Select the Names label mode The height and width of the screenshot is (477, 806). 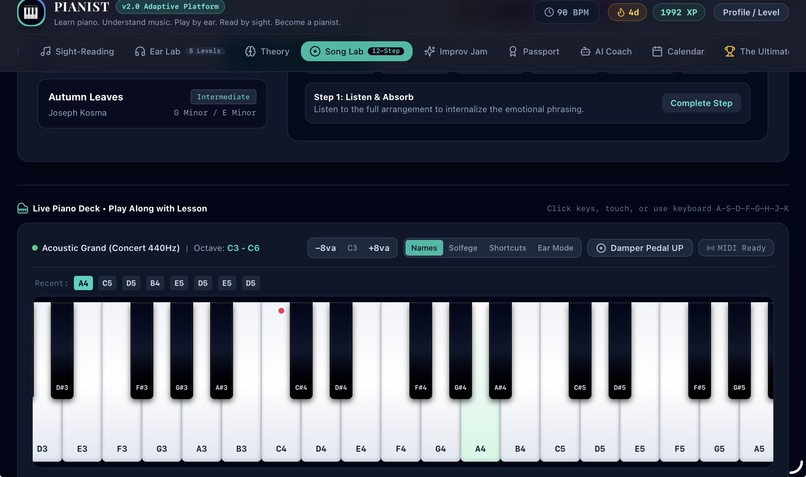point(424,248)
